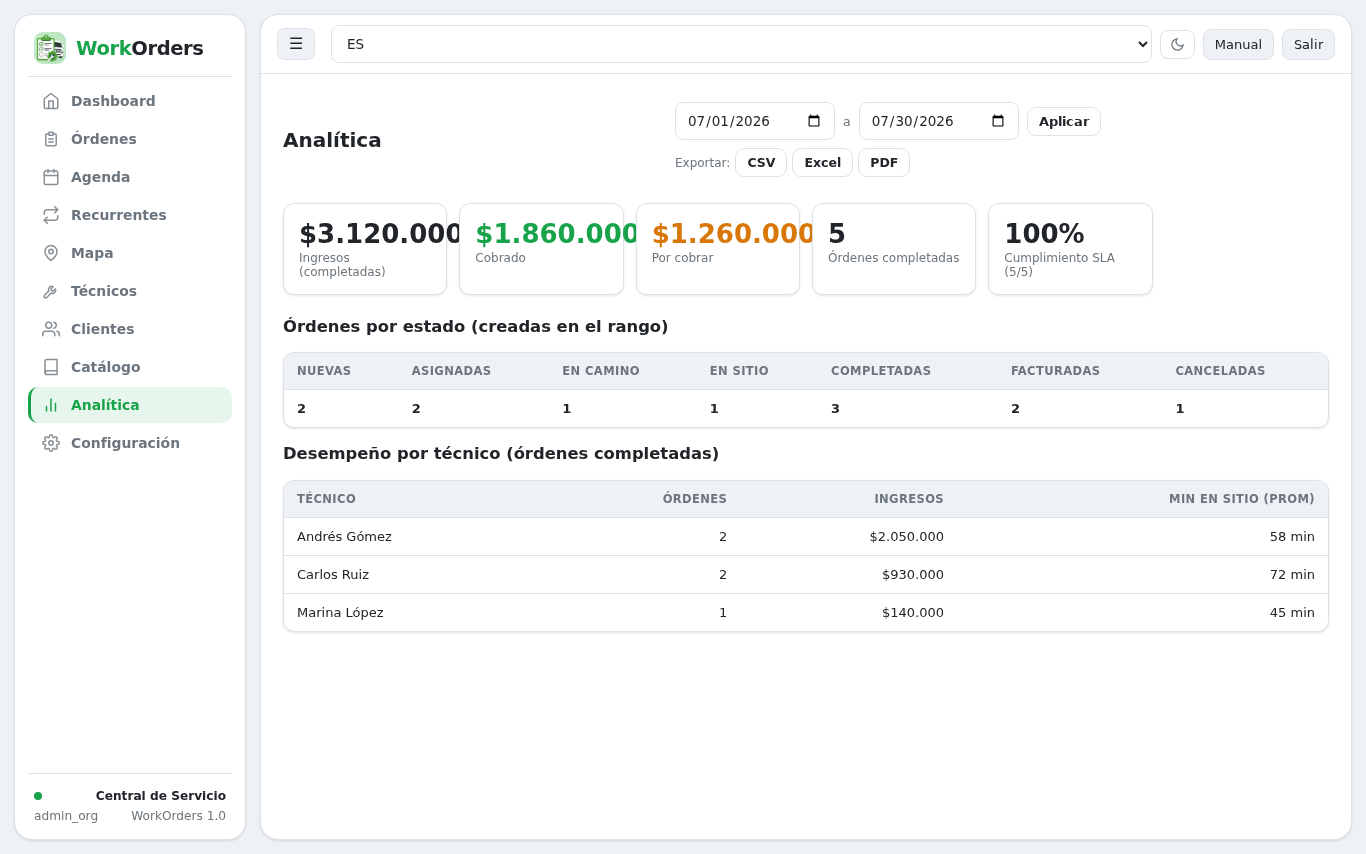This screenshot has height=854, width=1366.
Task: Click the Órdenes completadas card showing 5
Action: point(894,249)
